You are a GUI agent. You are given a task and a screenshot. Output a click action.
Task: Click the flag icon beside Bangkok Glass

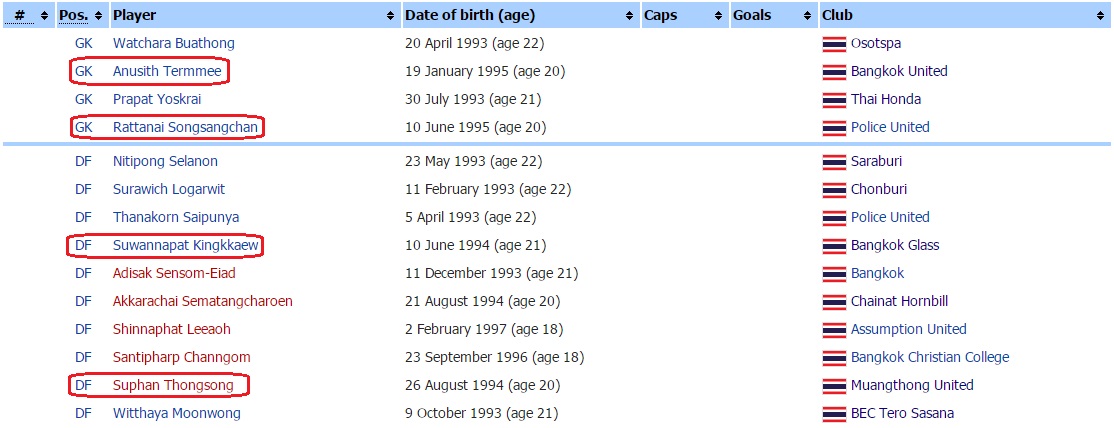(834, 246)
